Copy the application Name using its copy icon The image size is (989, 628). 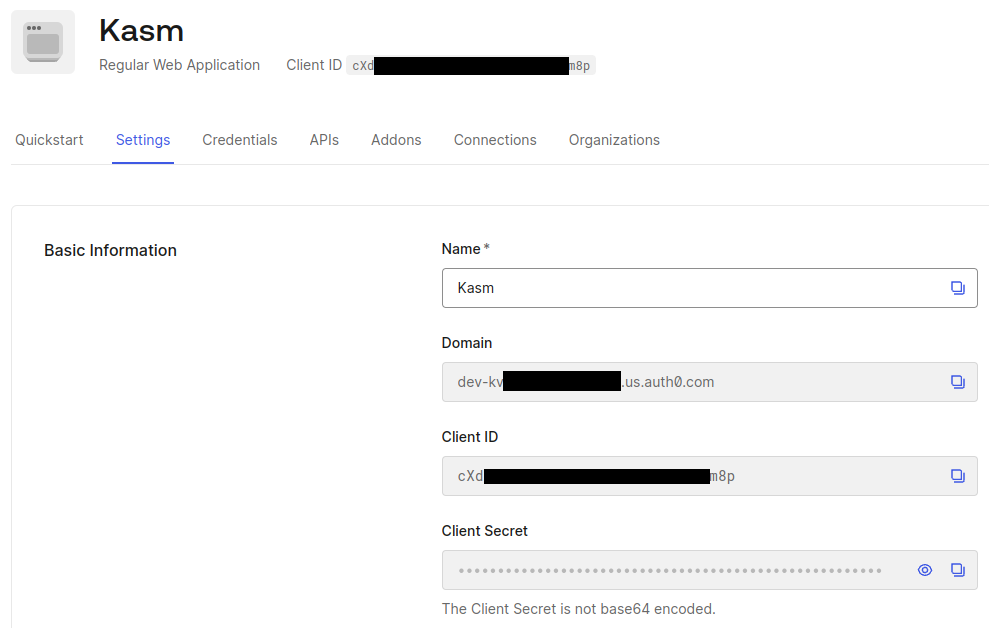(x=958, y=287)
